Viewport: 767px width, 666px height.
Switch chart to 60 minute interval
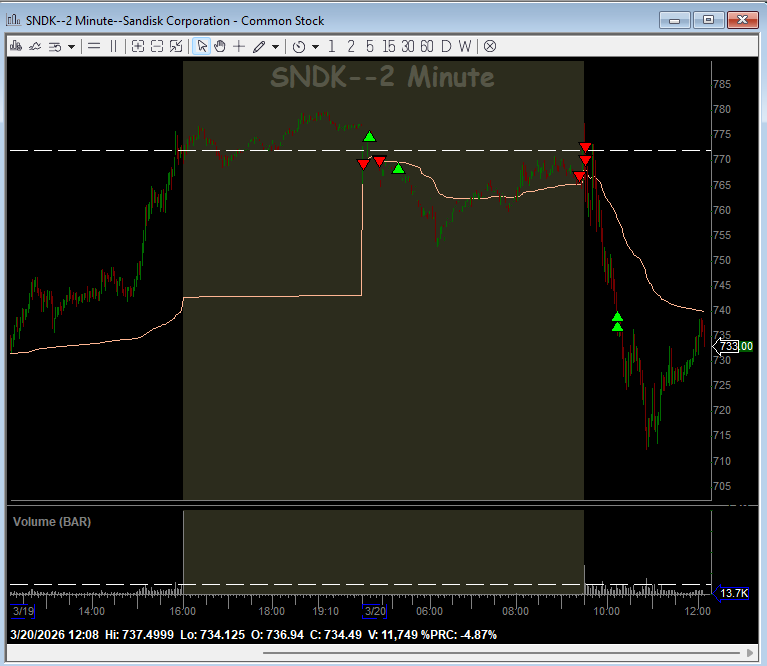427,46
